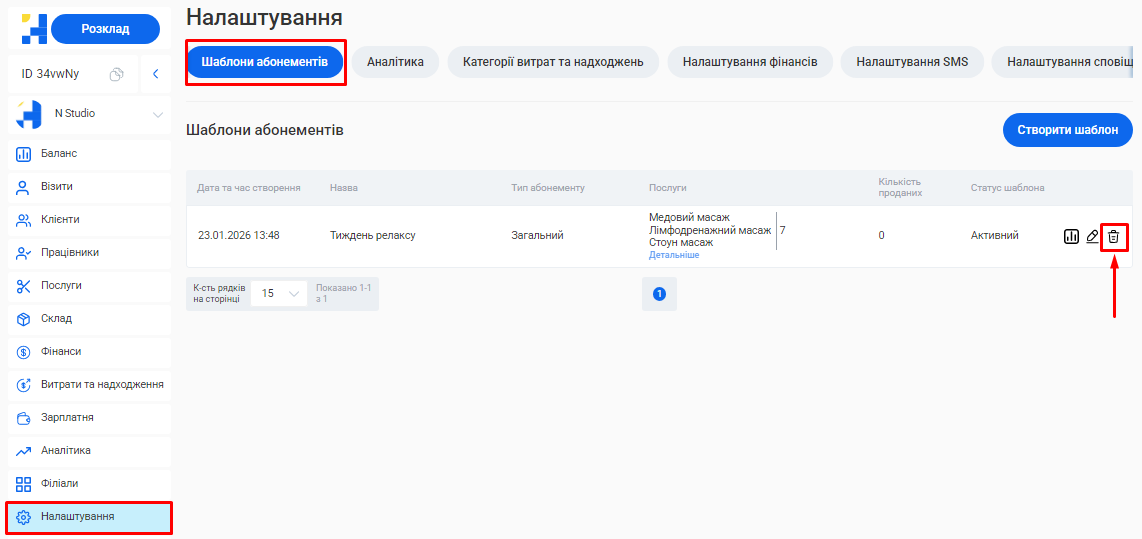Image resolution: width=1142 pixels, height=539 pixels.
Task: Open Налаштування фінансів tab
Action: click(750, 62)
